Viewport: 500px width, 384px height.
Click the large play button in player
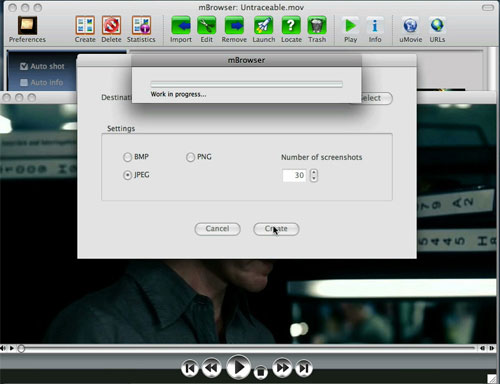238,367
